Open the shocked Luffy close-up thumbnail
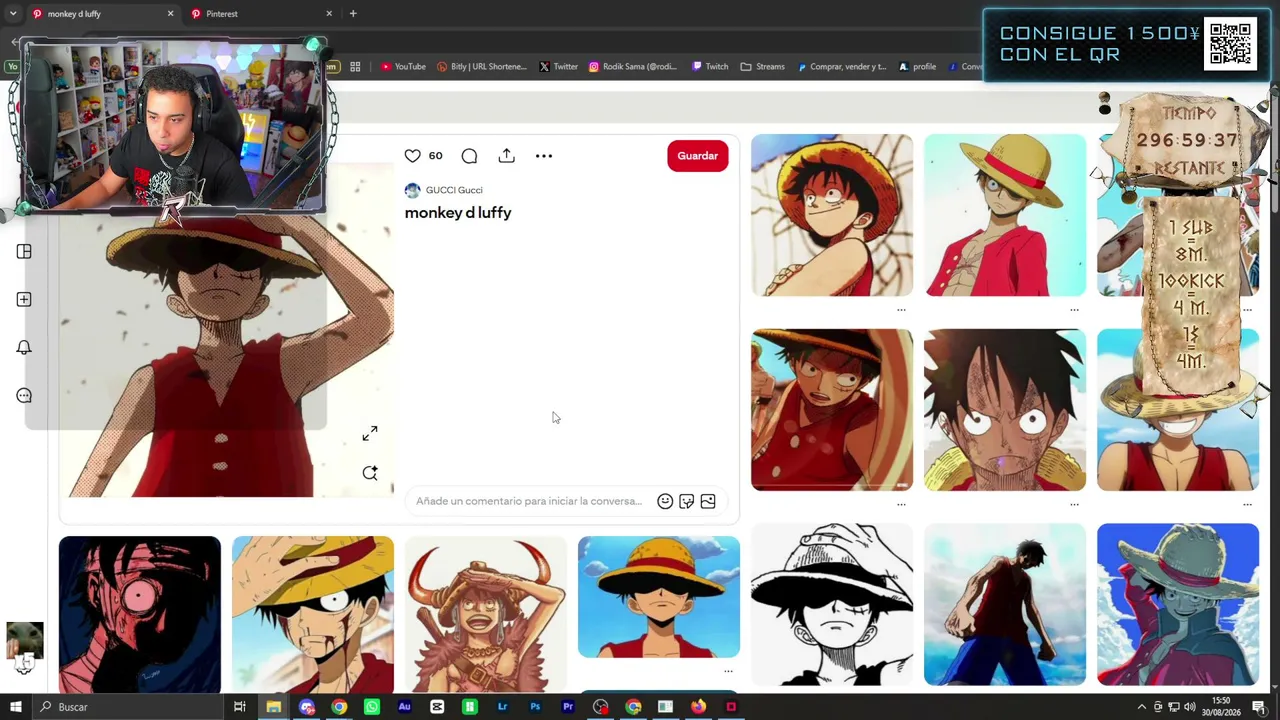1280x720 pixels. click(1005, 410)
